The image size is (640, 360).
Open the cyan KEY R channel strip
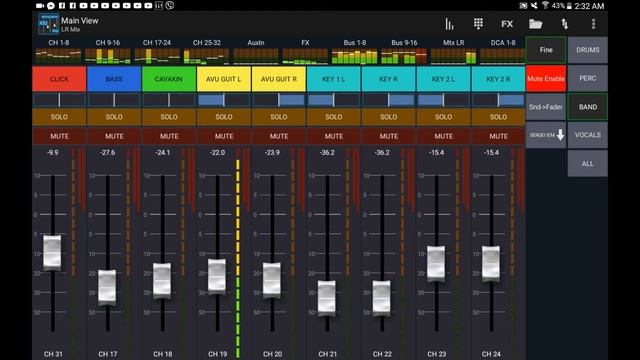(388, 79)
